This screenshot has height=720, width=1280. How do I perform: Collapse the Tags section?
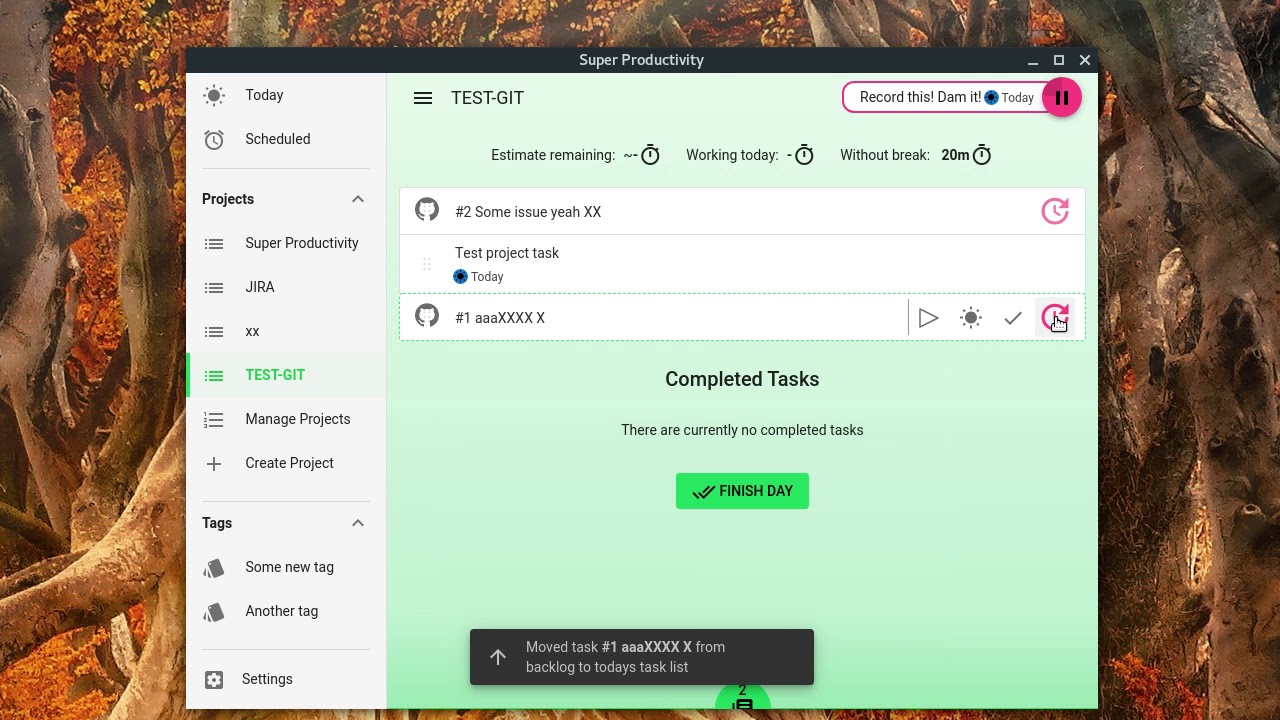coord(357,523)
